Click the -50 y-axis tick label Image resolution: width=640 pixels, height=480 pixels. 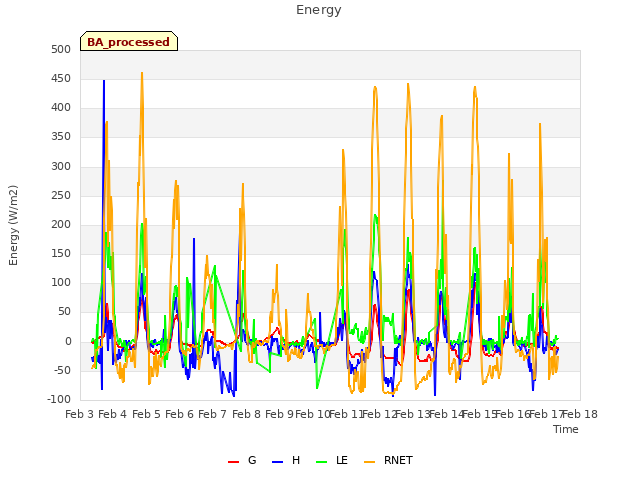coord(62,370)
